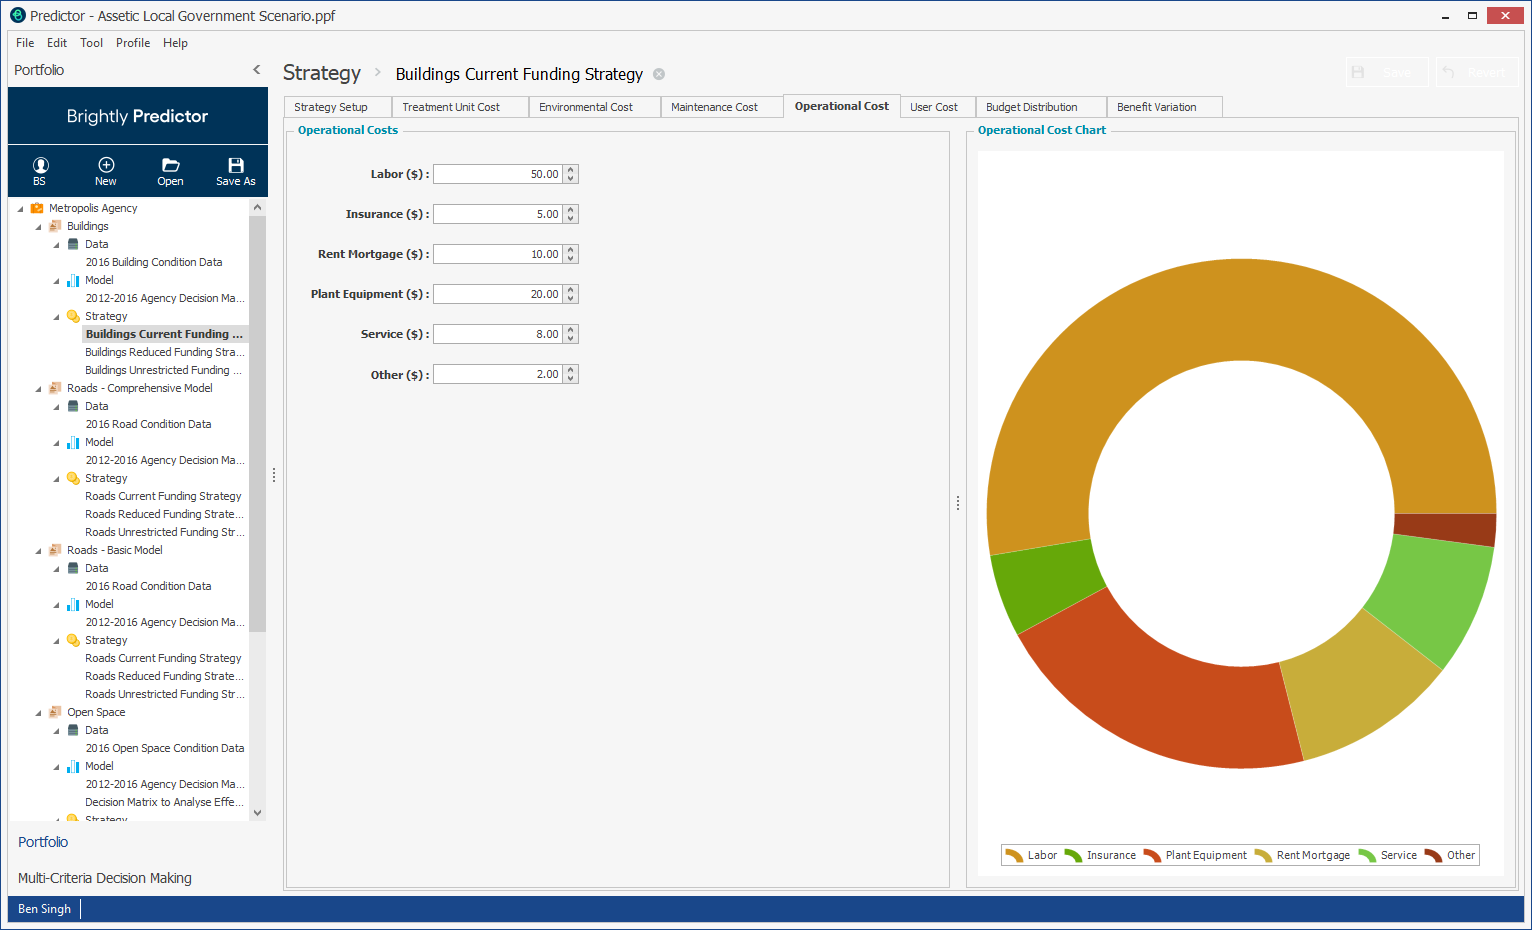
Task: Collapse Roads - Basic Model node
Action: tap(38, 551)
